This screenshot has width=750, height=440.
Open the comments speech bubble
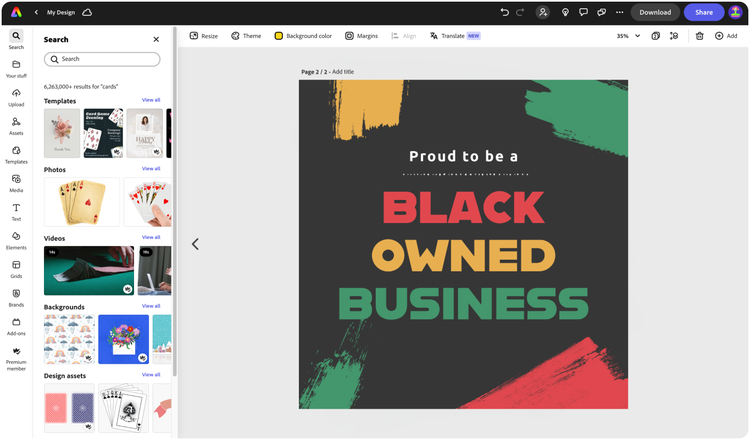(583, 12)
